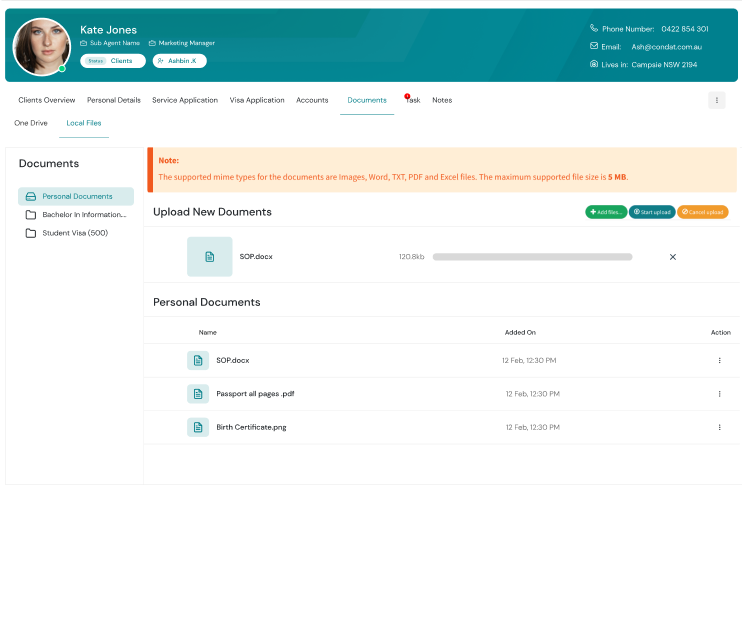Image resolution: width=742 pixels, height=620 pixels.
Task: Select the Personal Documents folder
Action: (x=76, y=196)
